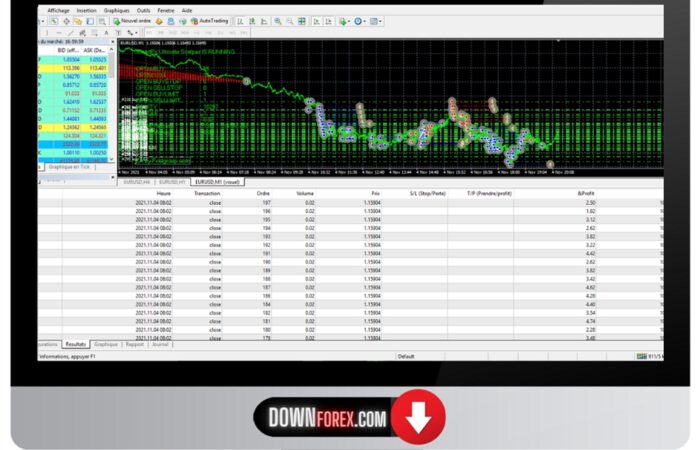Viewport: 700px width, 450px height.
Task: Select the results row for order 190
Action: (x=350, y=262)
